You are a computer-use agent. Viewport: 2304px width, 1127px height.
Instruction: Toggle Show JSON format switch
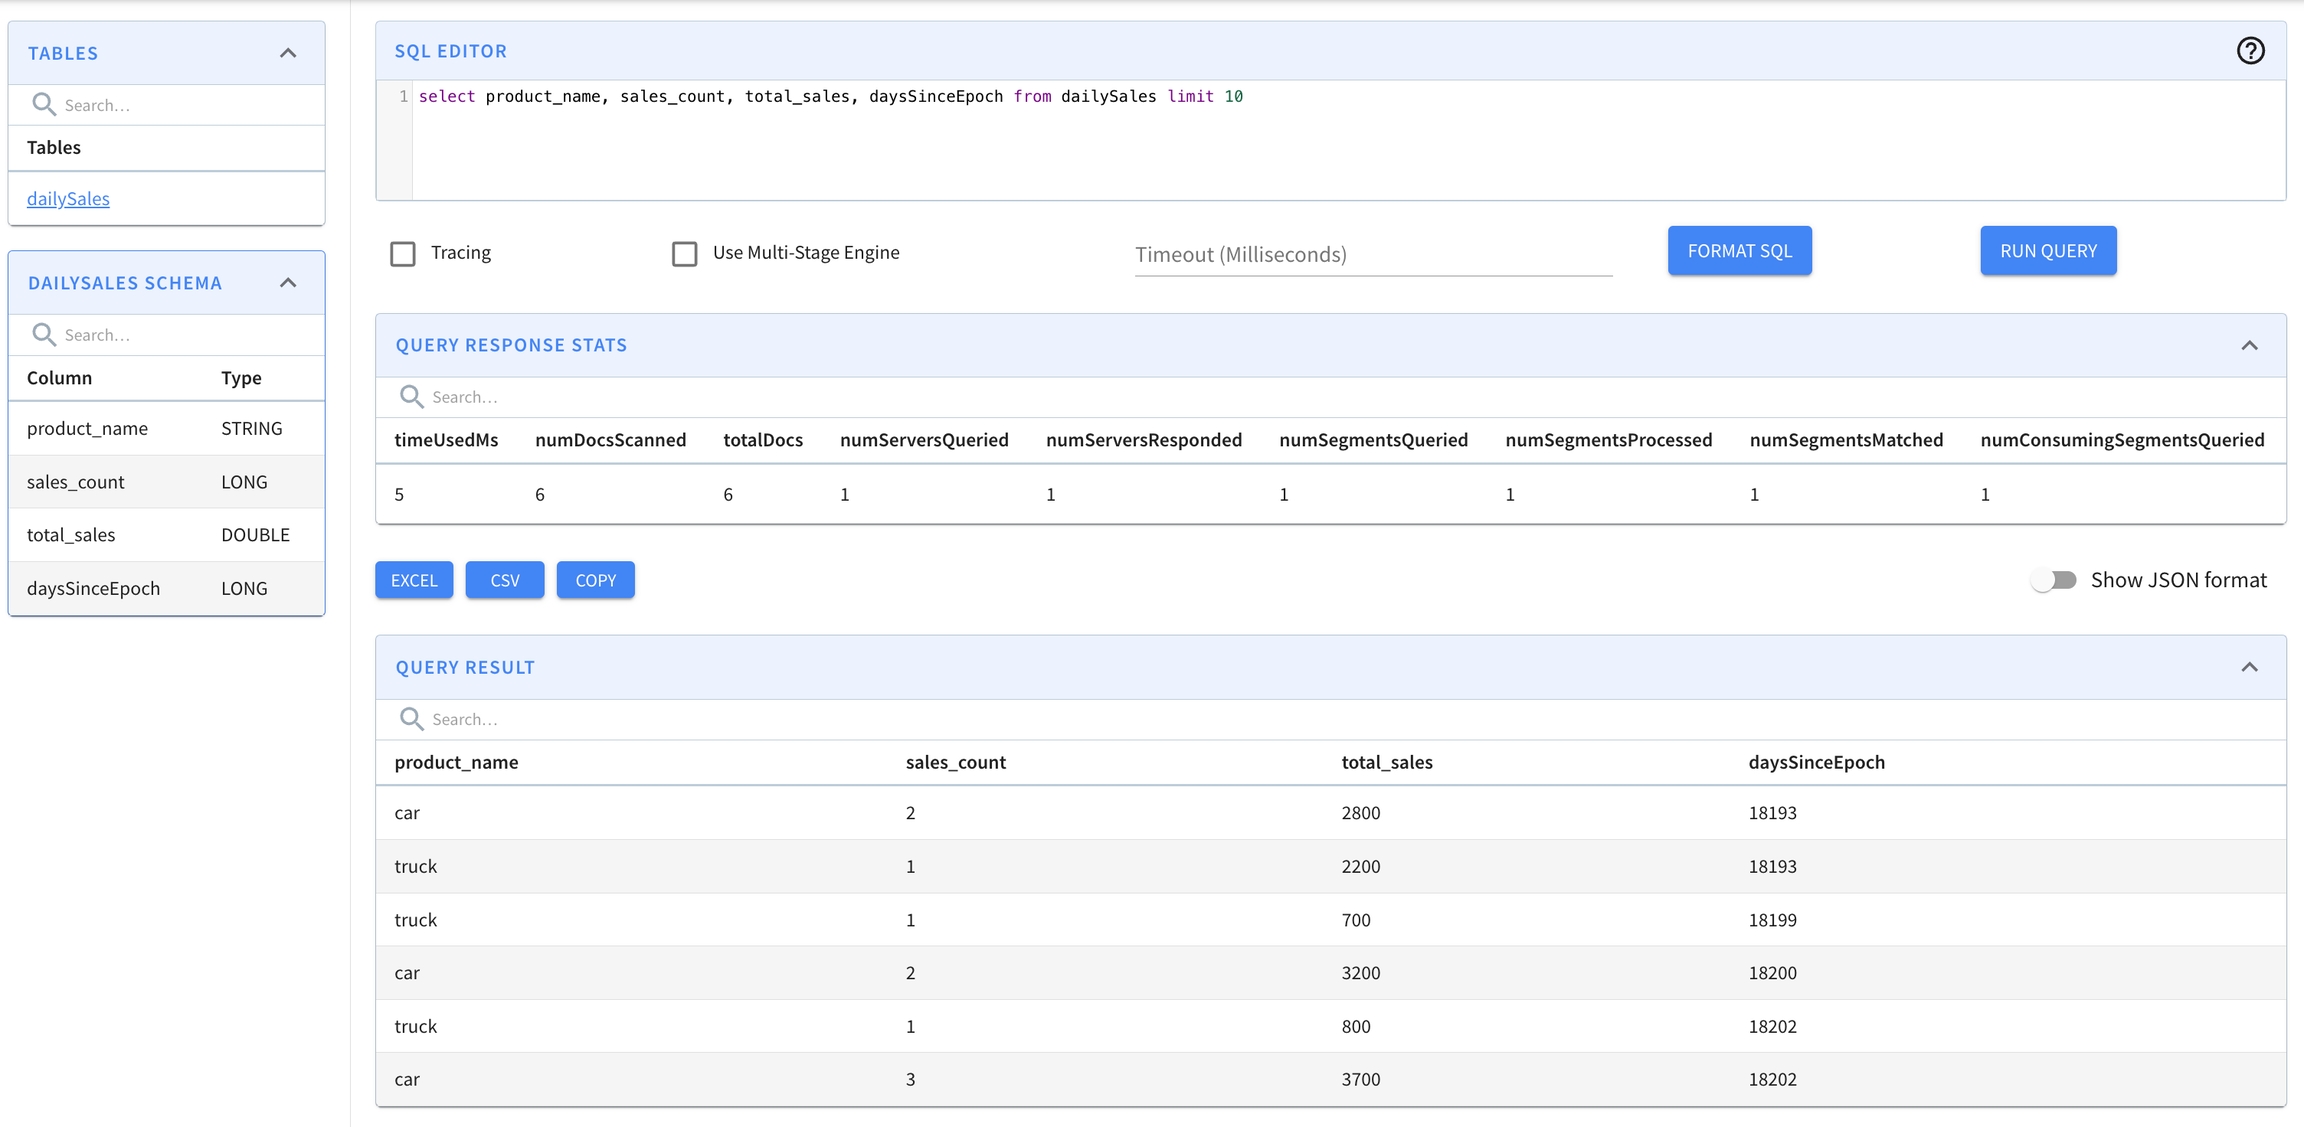(2054, 580)
